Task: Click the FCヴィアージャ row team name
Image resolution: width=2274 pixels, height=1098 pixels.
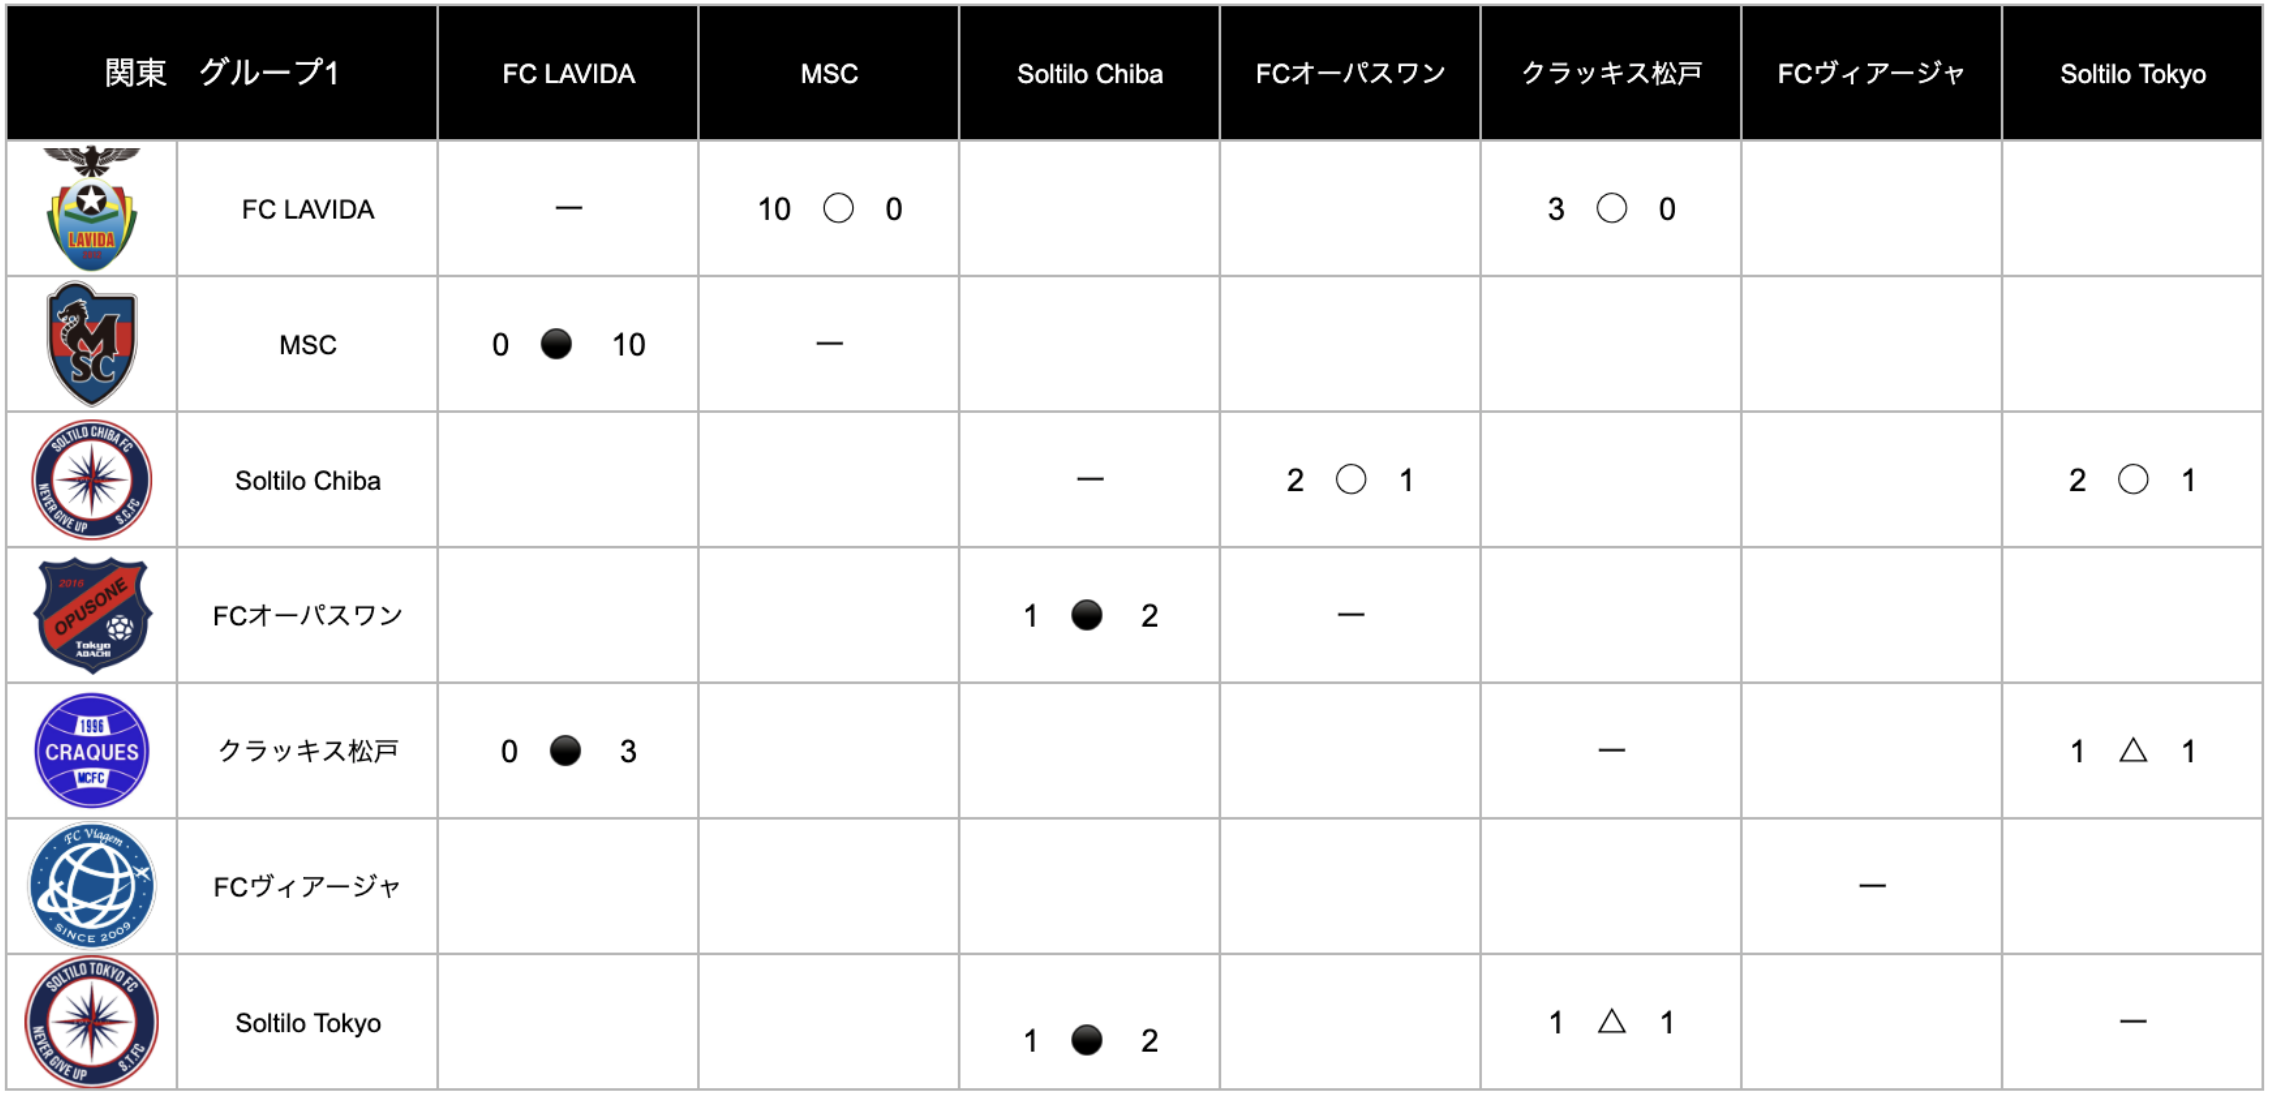Action: [308, 887]
